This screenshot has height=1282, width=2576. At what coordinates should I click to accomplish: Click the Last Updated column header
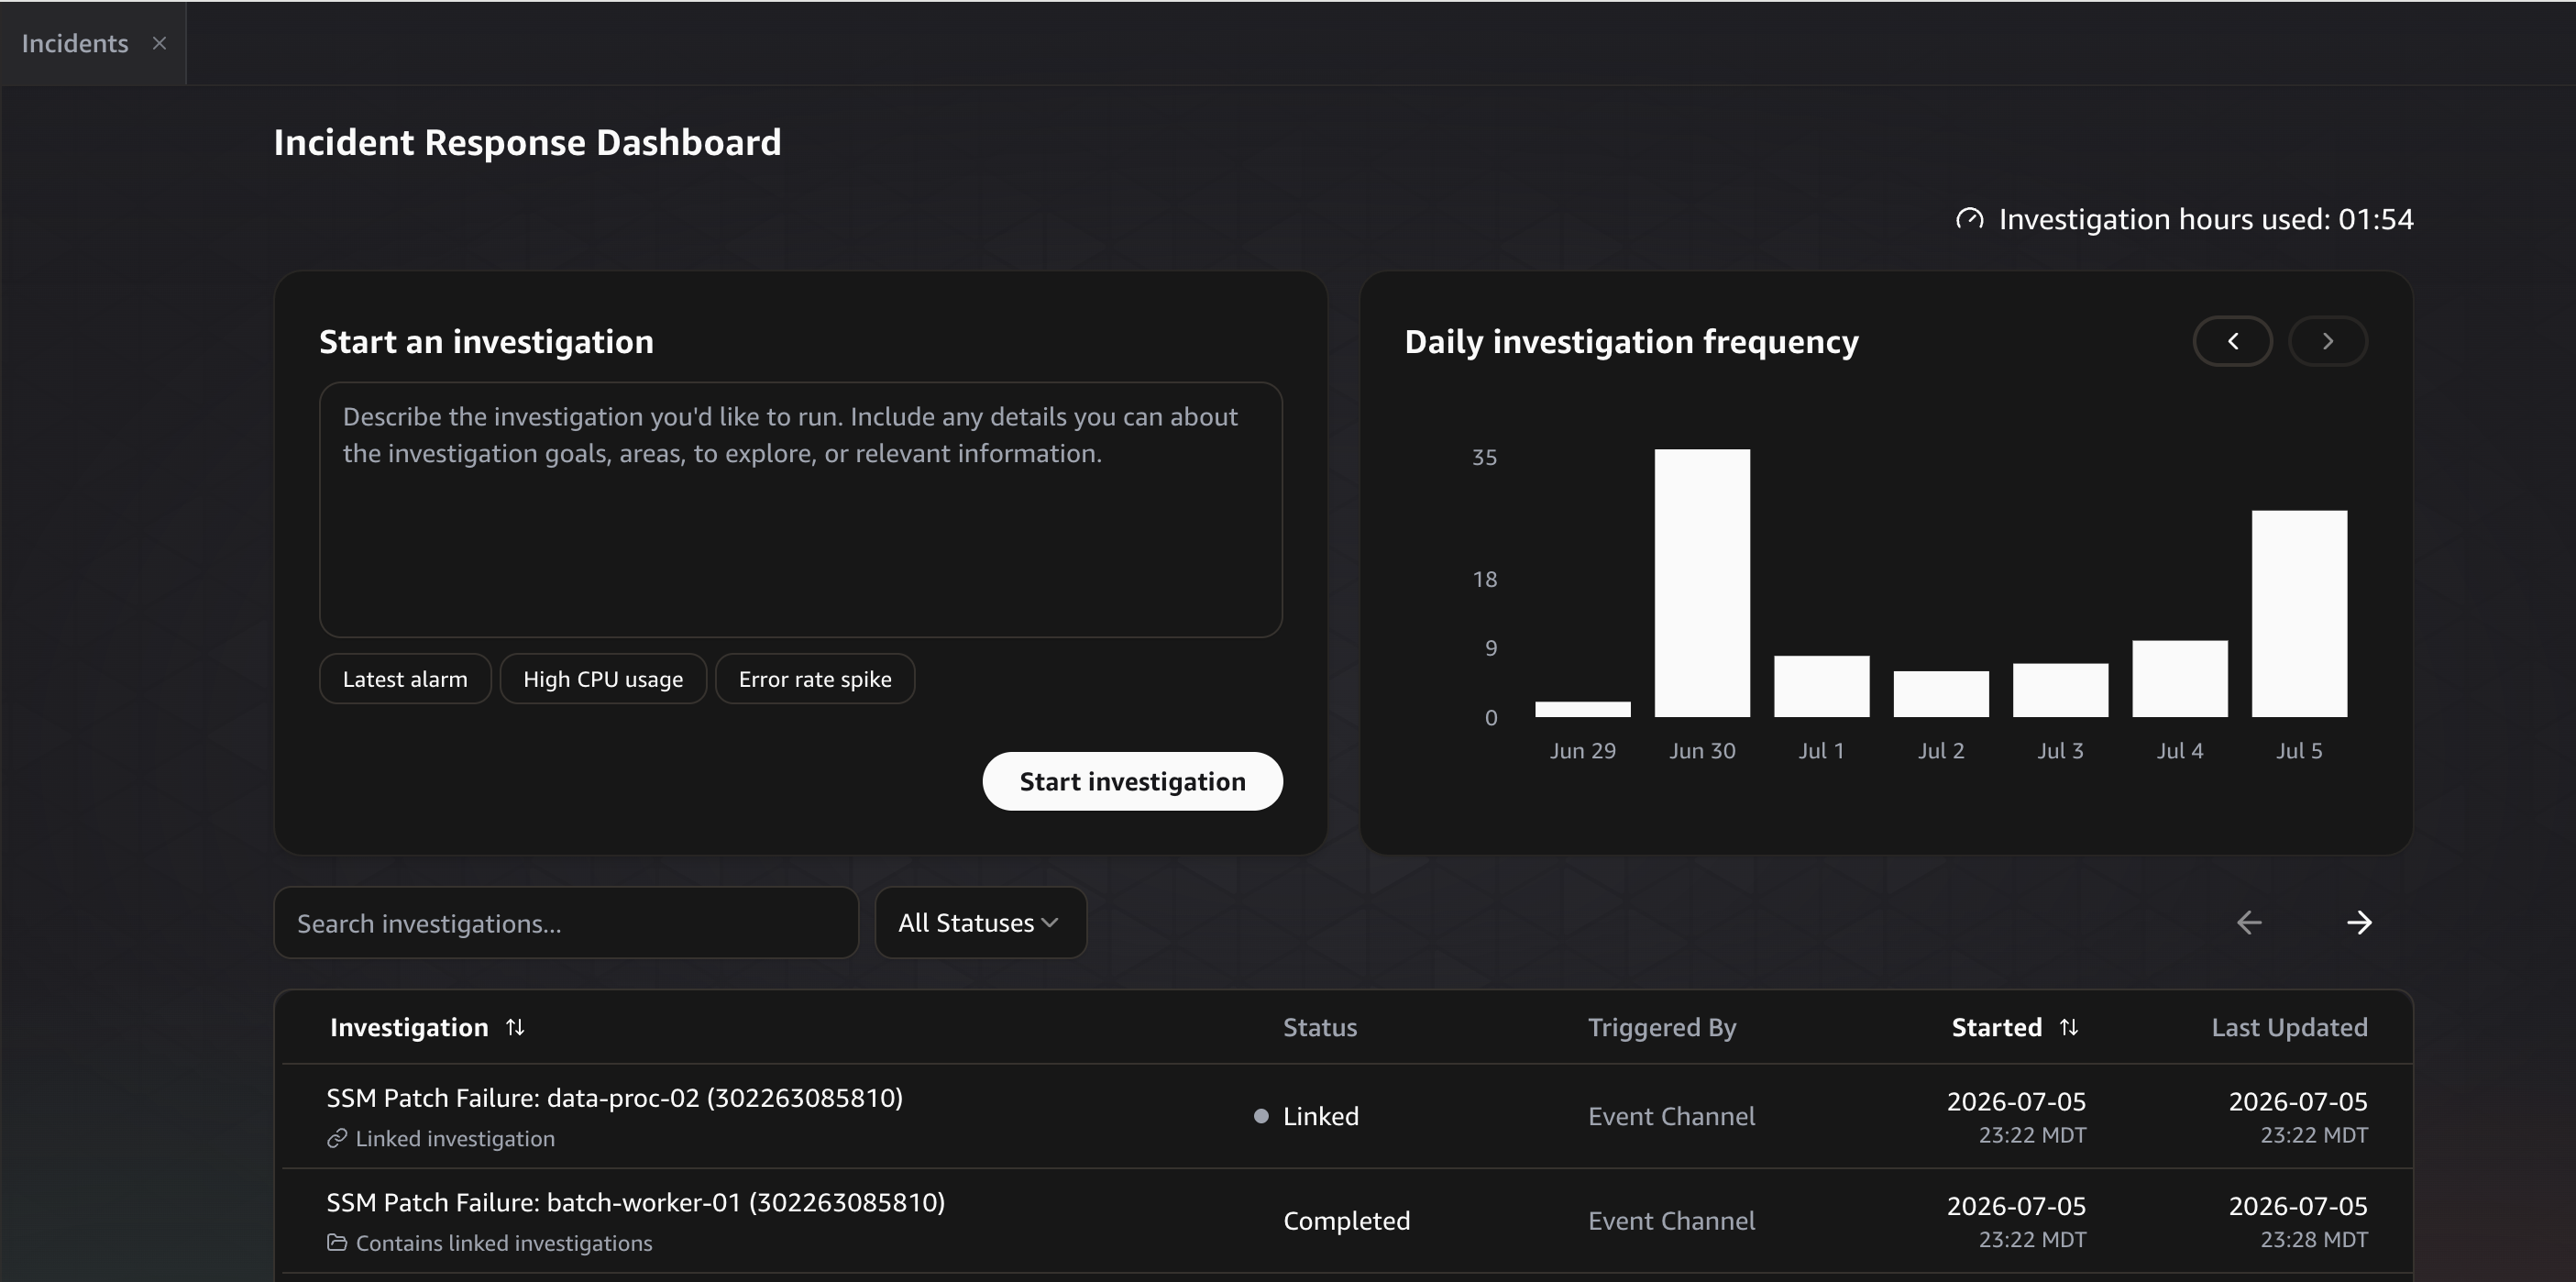tap(2289, 1027)
